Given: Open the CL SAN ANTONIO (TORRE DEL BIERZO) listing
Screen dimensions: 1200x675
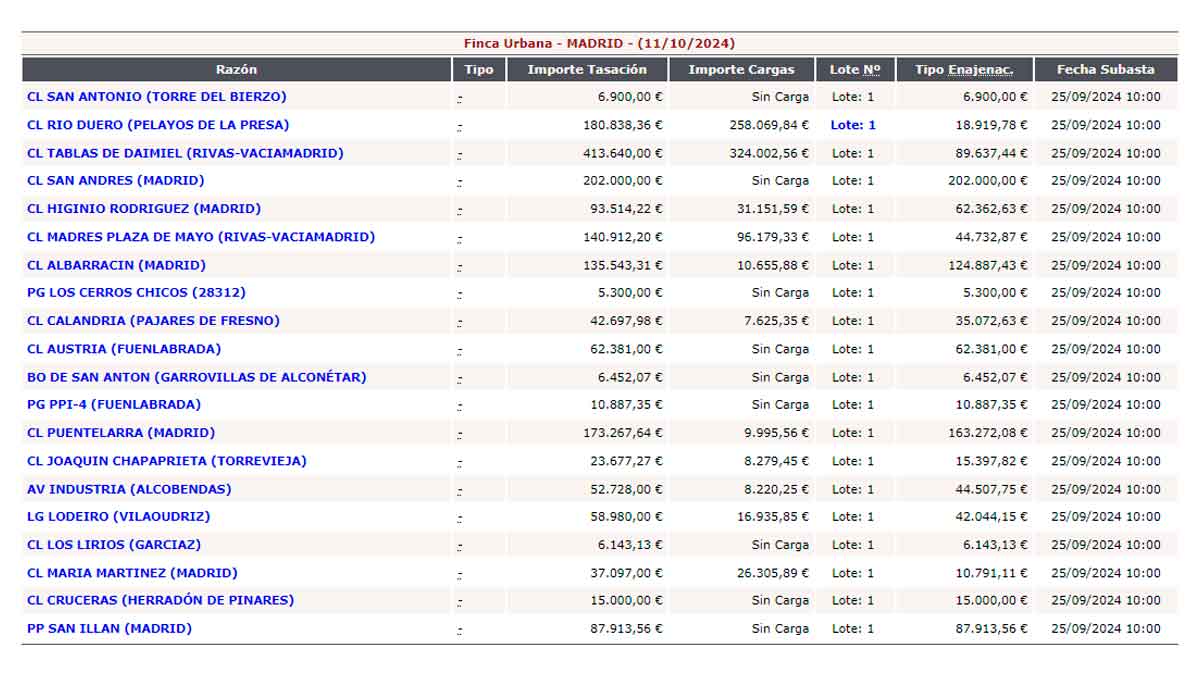Looking at the screenshot, I should pyautogui.click(x=156, y=97).
